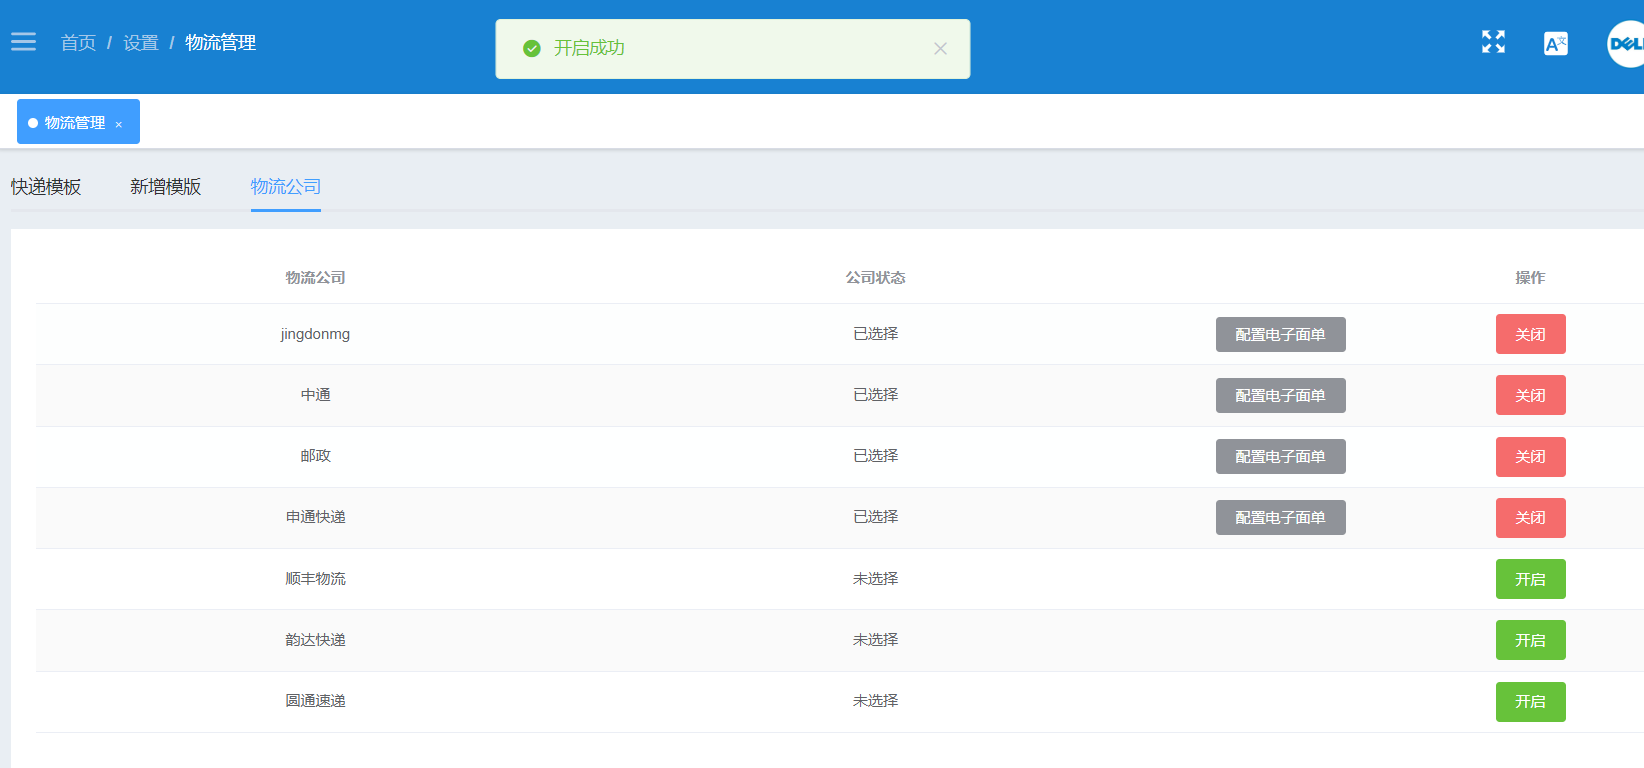Open the Dell user avatar menu

(x=1626, y=44)
